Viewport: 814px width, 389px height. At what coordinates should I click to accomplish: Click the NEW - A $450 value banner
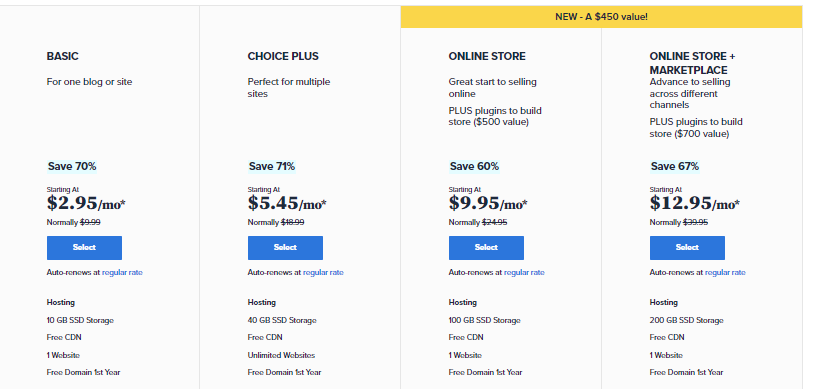601,17
